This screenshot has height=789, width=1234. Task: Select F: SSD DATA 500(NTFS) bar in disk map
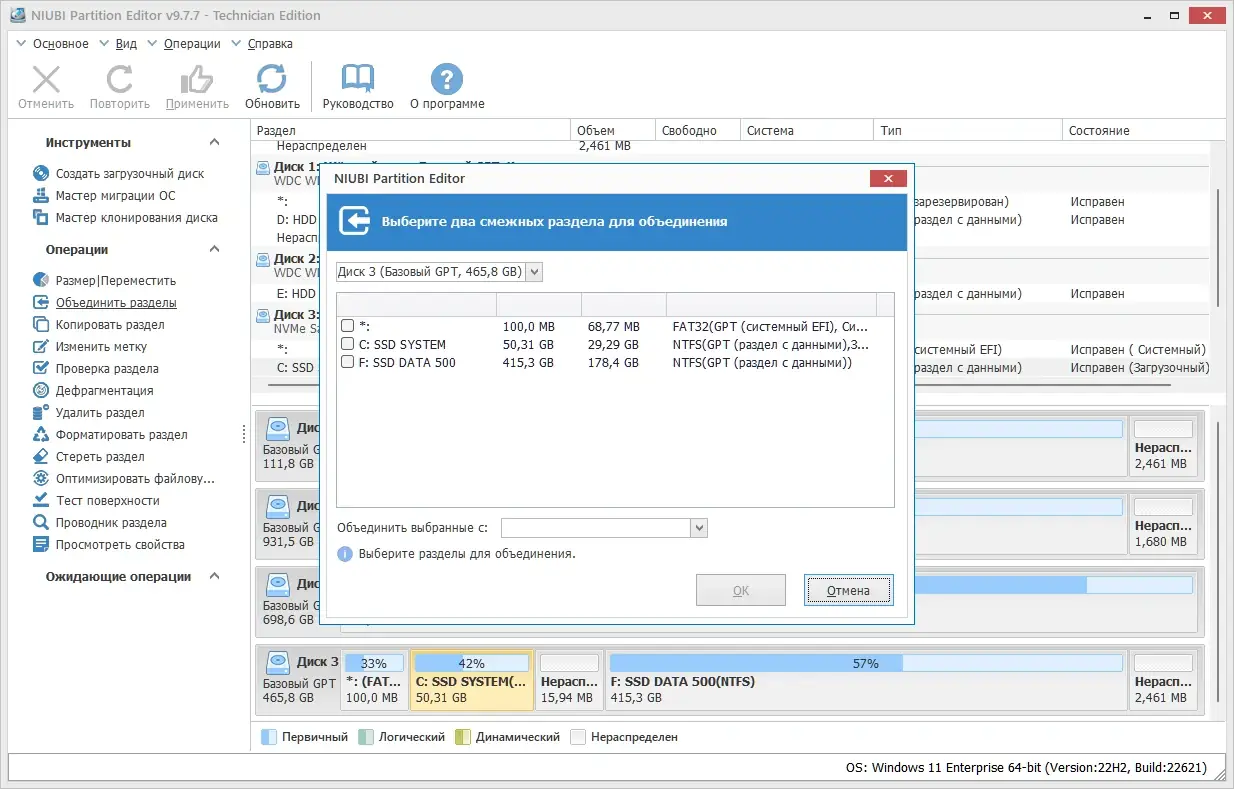(x=866, y=680)
